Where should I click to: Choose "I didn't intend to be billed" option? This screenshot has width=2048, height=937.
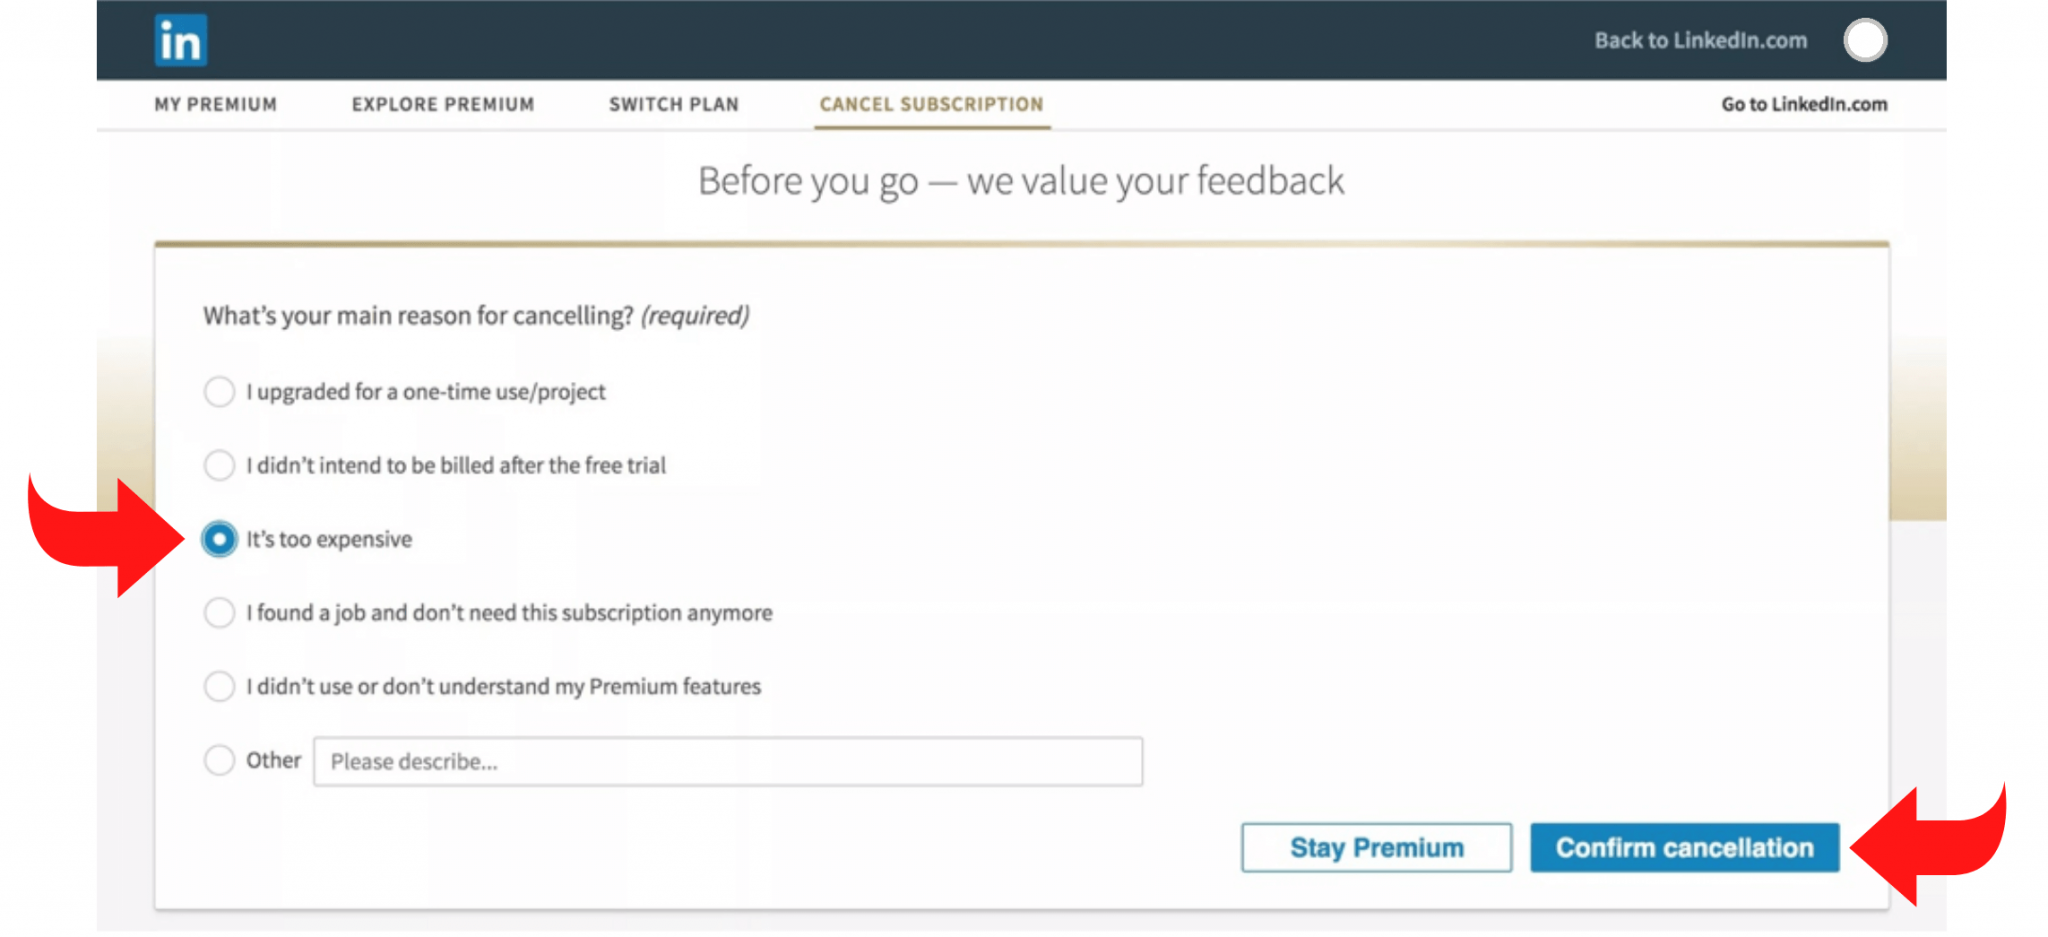219,466
